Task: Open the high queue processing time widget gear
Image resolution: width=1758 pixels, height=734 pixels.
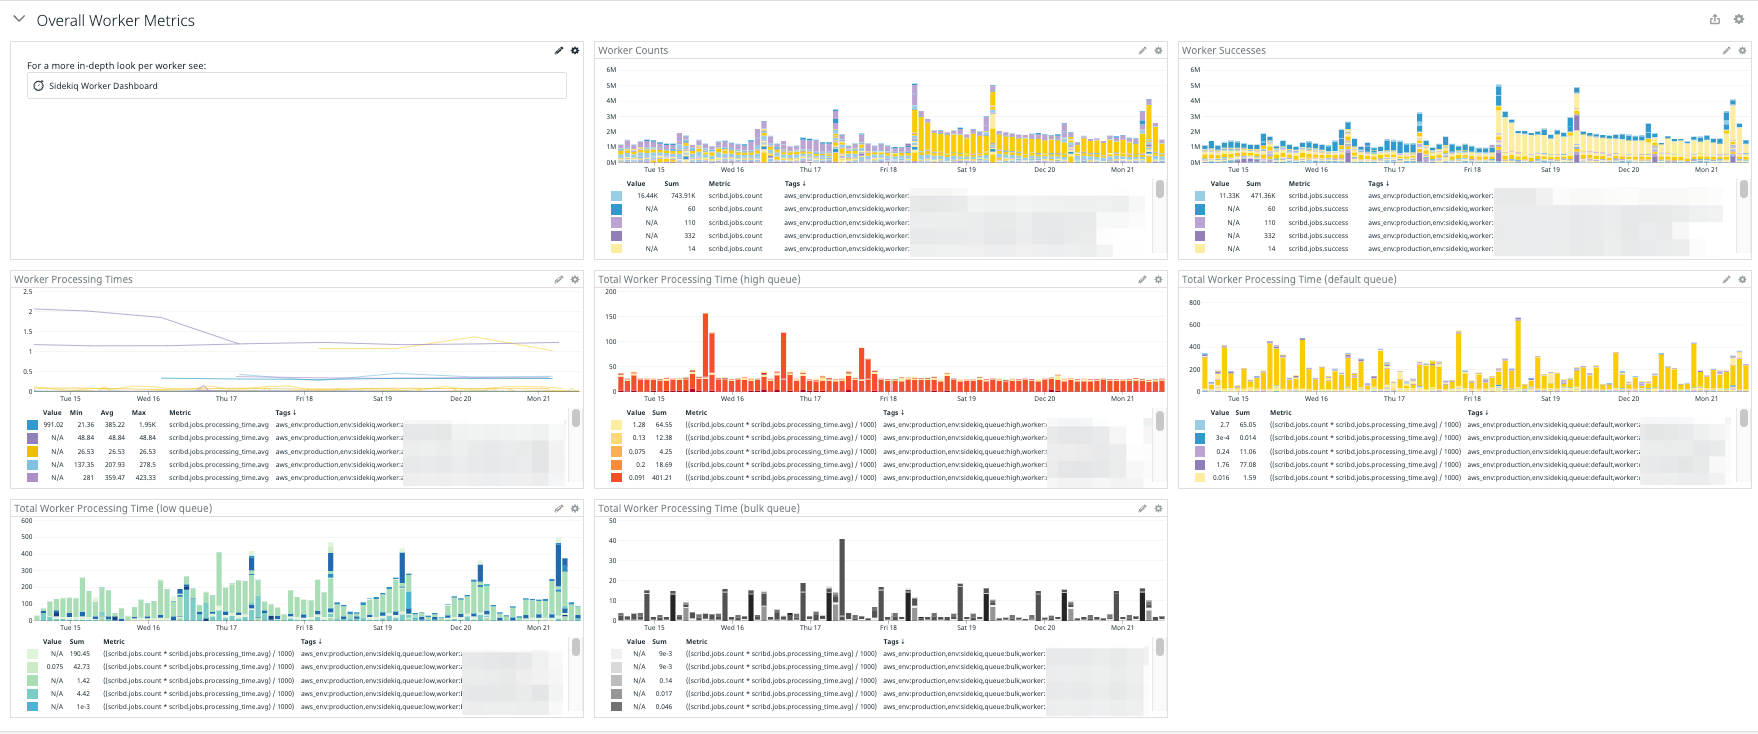Action: (x=1159, y=279)
